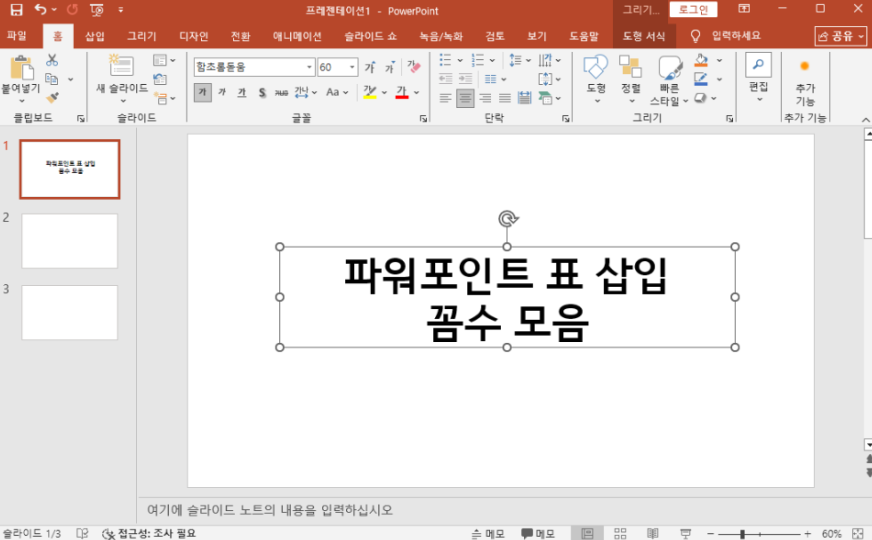Decrease font size with the smaller 가 icon
The height and width of the screenshot is (540, 872).
pyautogui.click(x=390, y=67)
